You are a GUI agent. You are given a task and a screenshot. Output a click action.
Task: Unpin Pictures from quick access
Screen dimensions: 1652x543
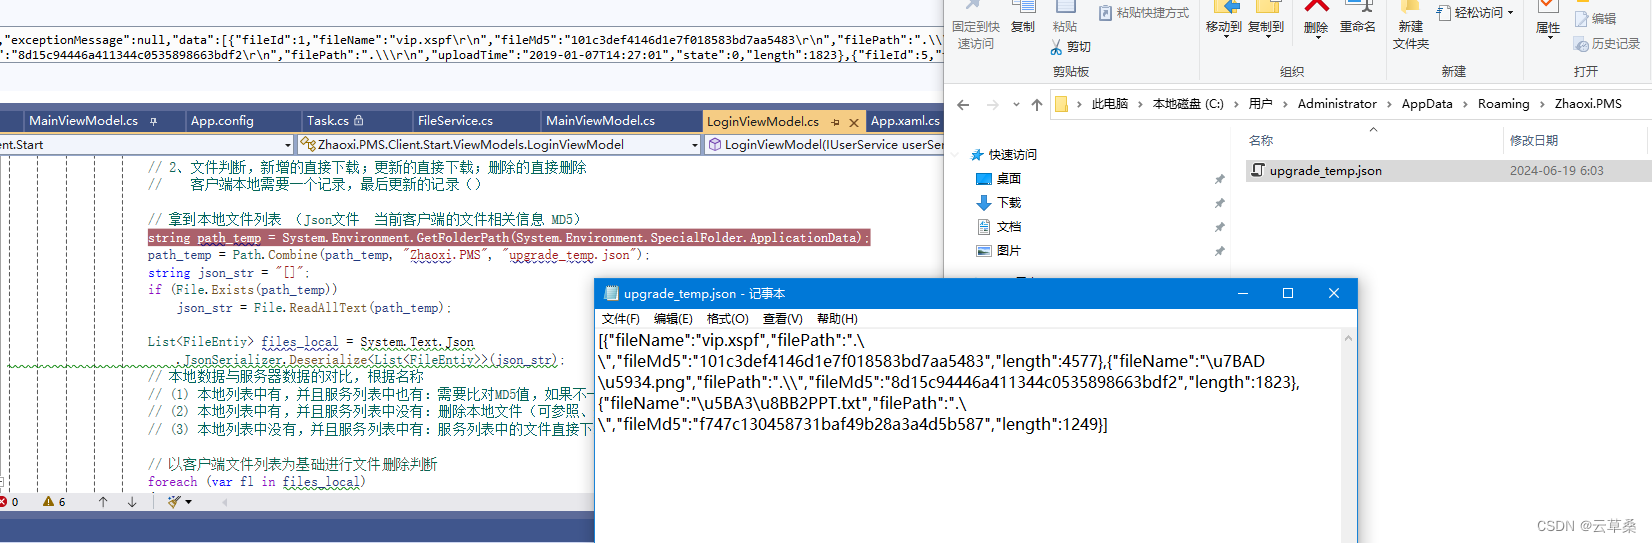1219,251
